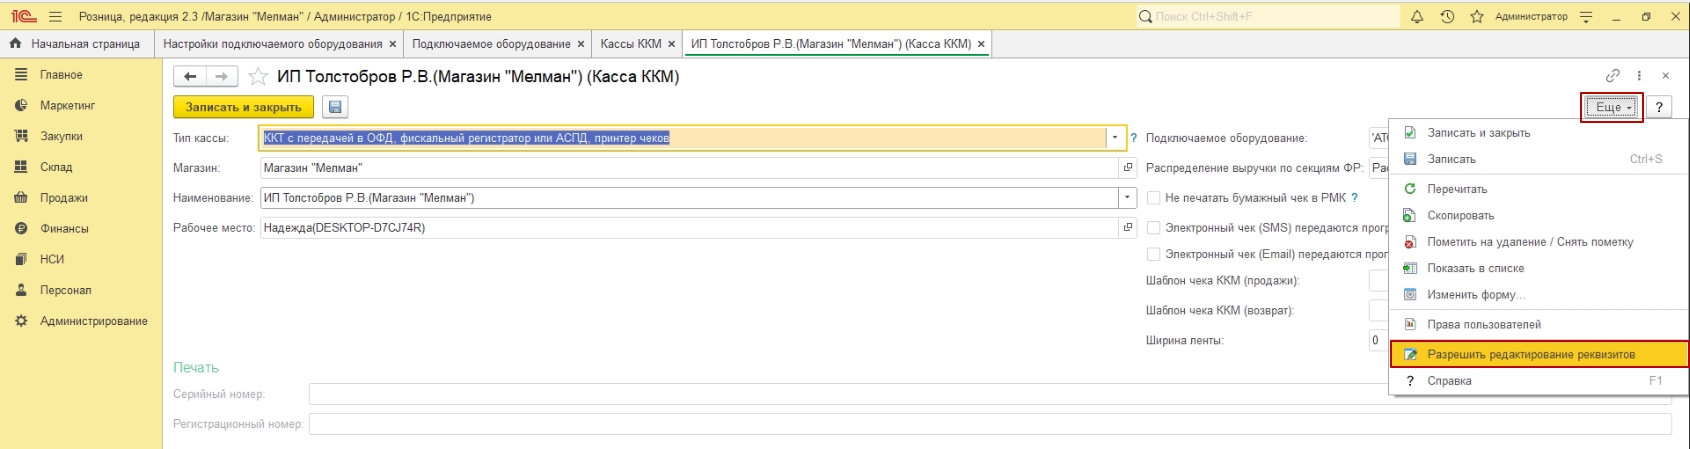This screenshot has height=449, width=1690.
Task: Close the ИП Толстобров Р.В. tab
Action: (981, 44)
